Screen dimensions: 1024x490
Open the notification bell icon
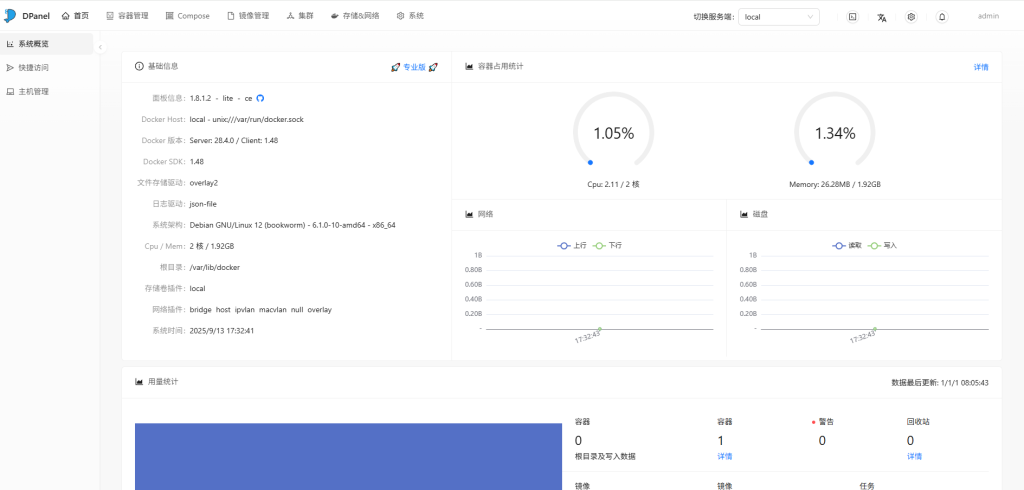pyautogui.click(x=941, y=17)
